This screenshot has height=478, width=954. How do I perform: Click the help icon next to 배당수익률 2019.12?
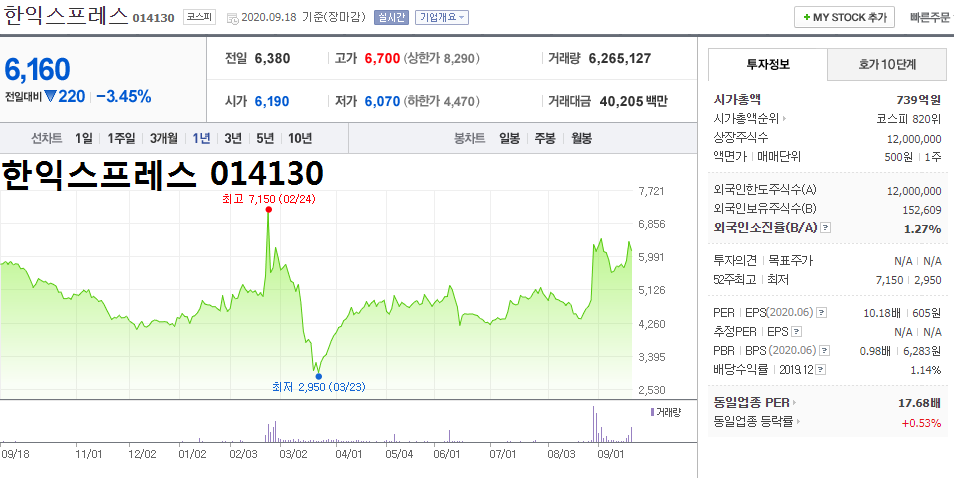click(x=821, y=370)
